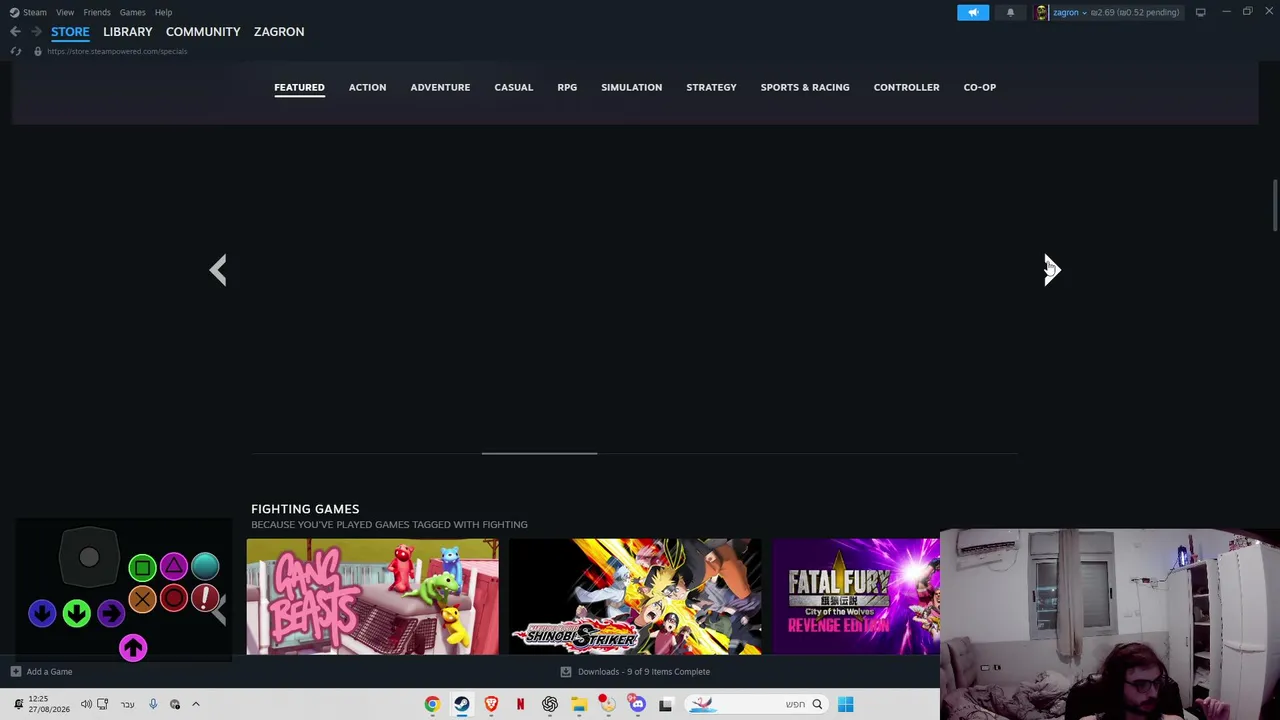Switch to the STORE tab

(x=70, y=32)
